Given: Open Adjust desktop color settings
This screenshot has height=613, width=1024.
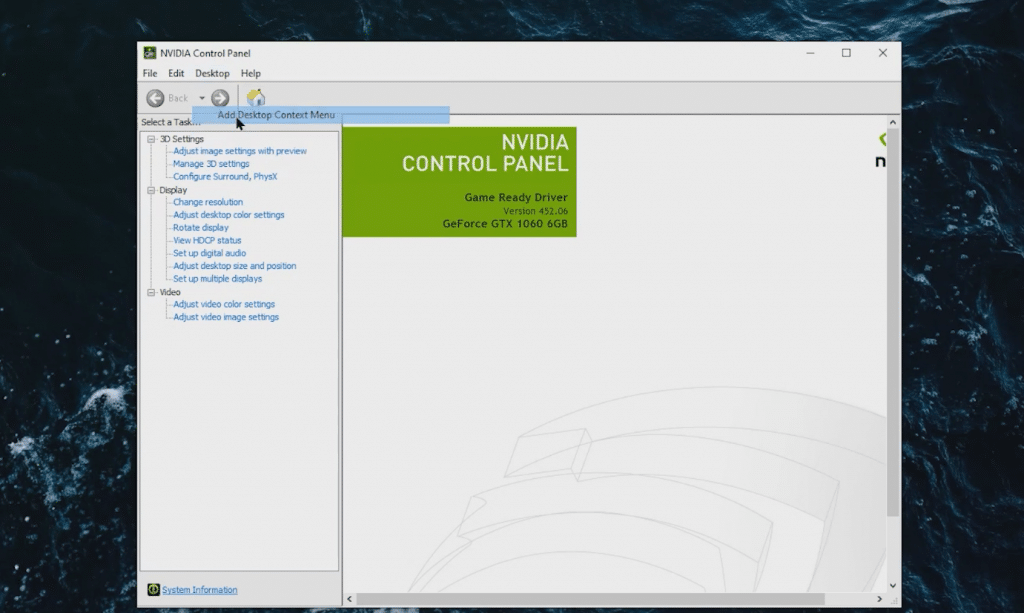Looking at the screenshot, I should click(x=228, y=214).
